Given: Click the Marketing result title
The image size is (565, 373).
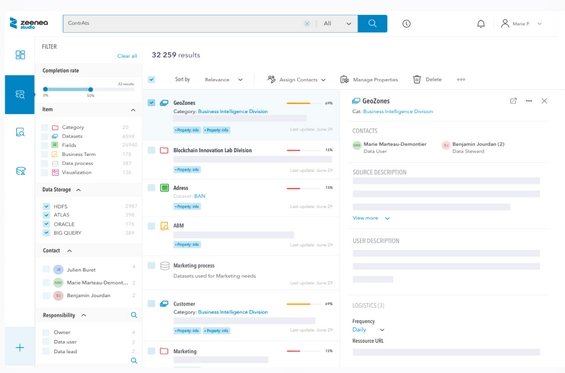Looking at the screenshot, I should point(185,351).
